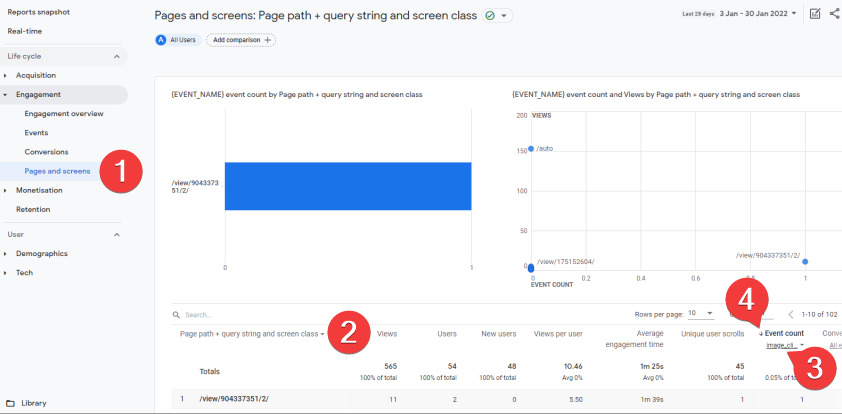Click the green report status checkmark
The image size is (842, 414).
pos(490,16)
